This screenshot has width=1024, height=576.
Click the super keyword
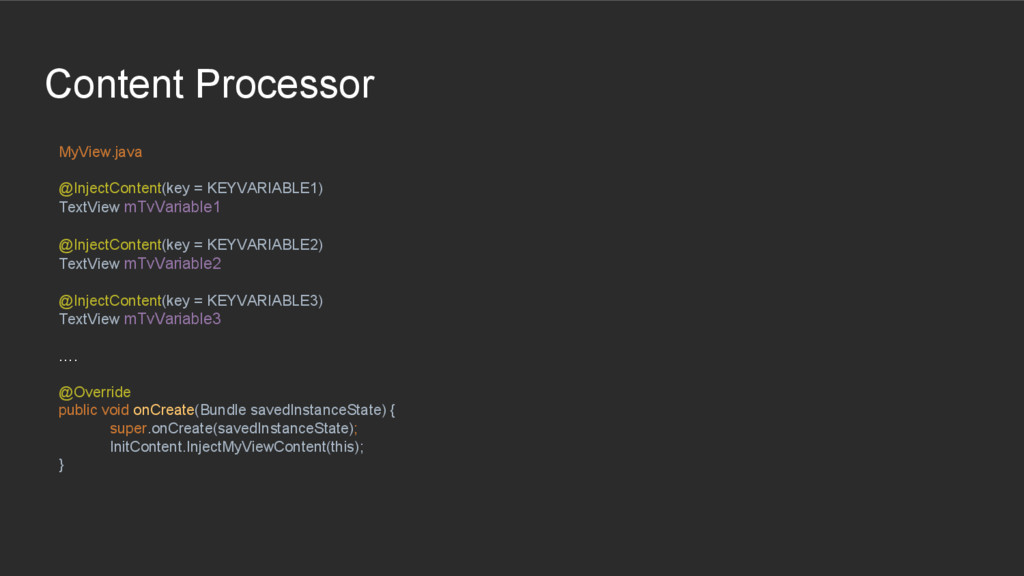point(128,428)
